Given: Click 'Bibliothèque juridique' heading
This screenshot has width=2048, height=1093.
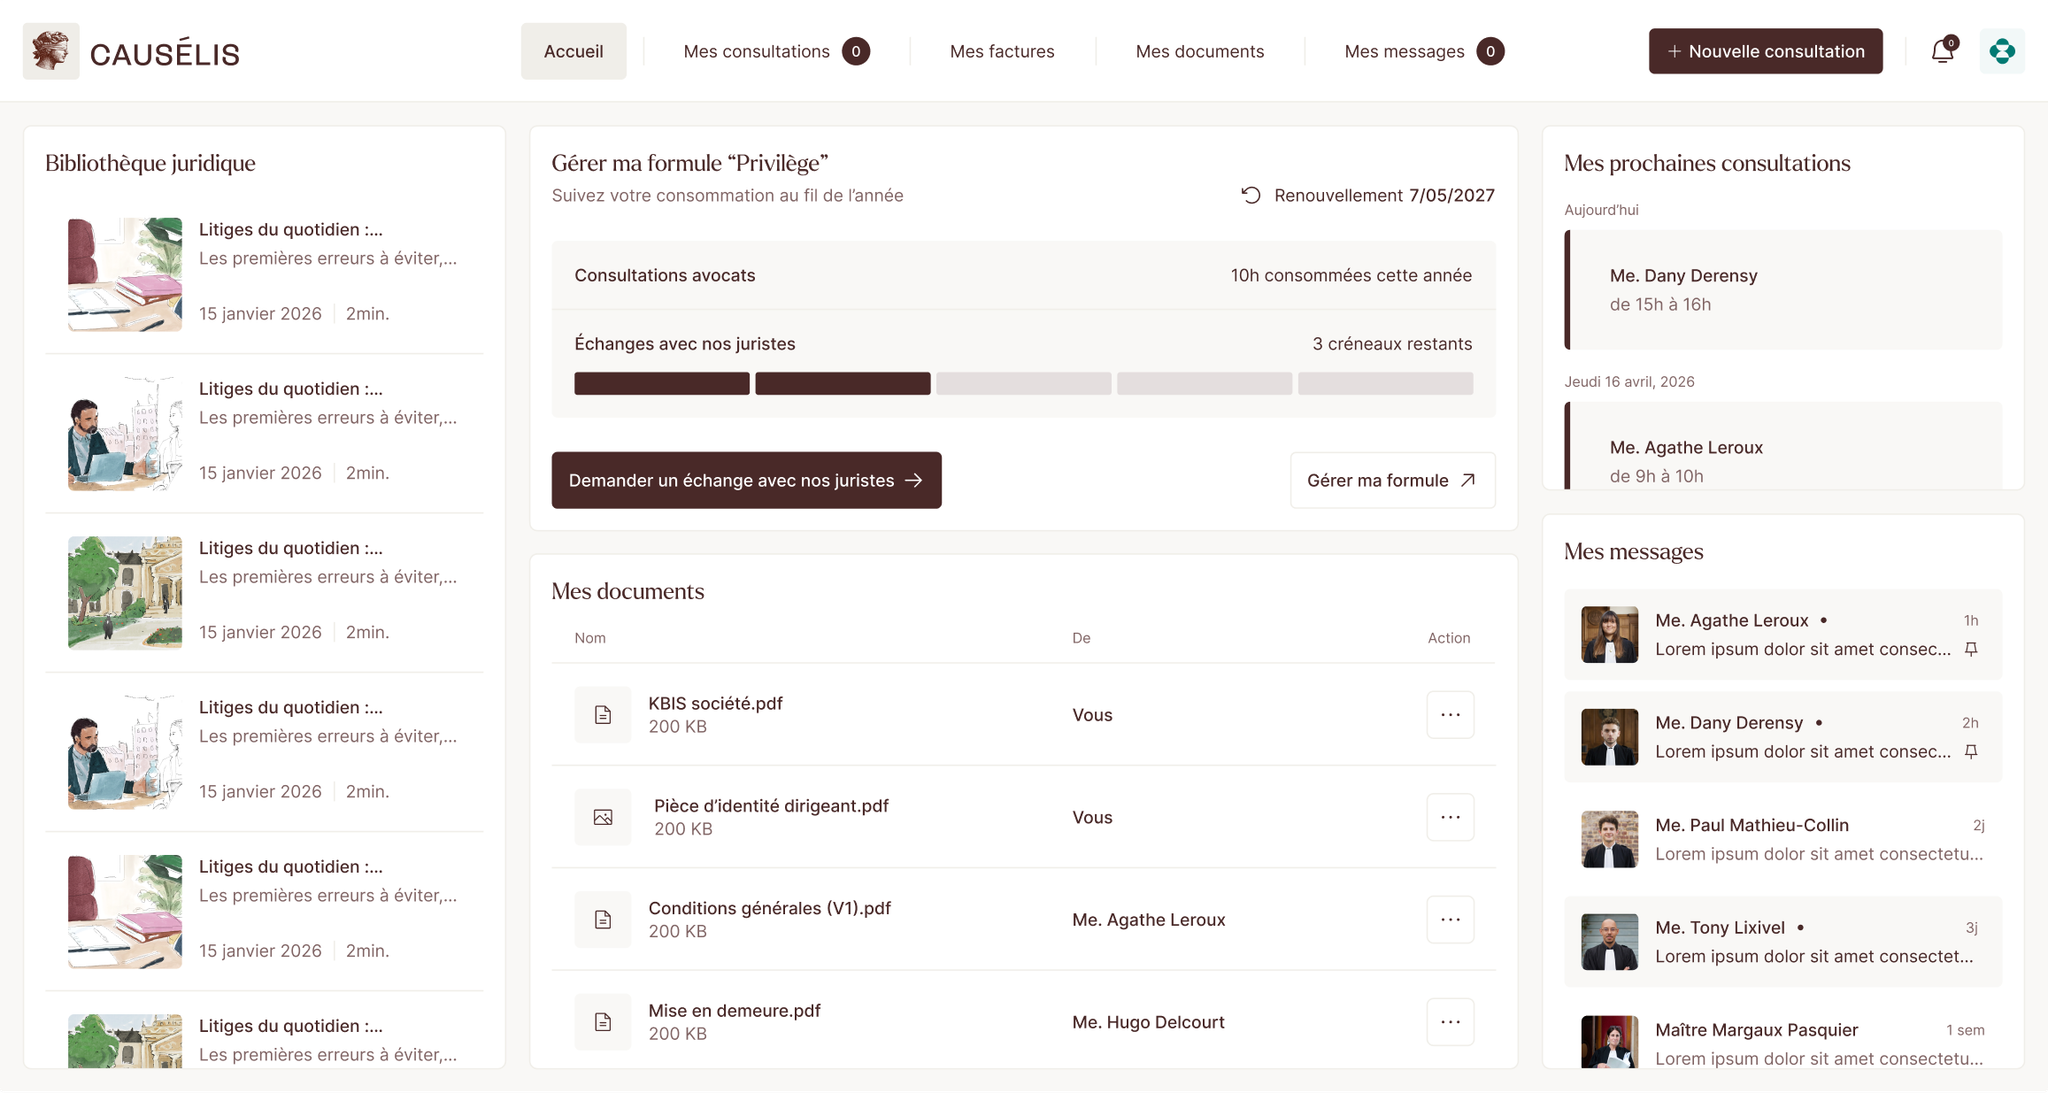Looking at the screenshot, I should [150, 163].
